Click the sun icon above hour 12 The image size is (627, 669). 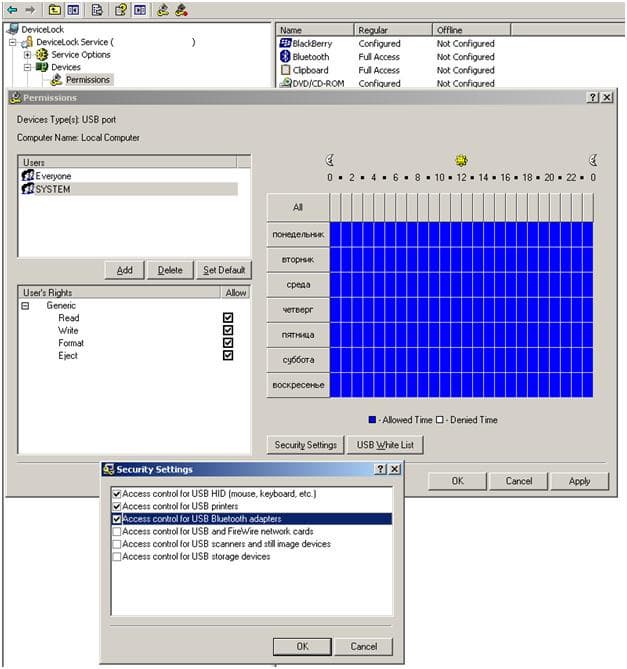[x=461, y=160]
